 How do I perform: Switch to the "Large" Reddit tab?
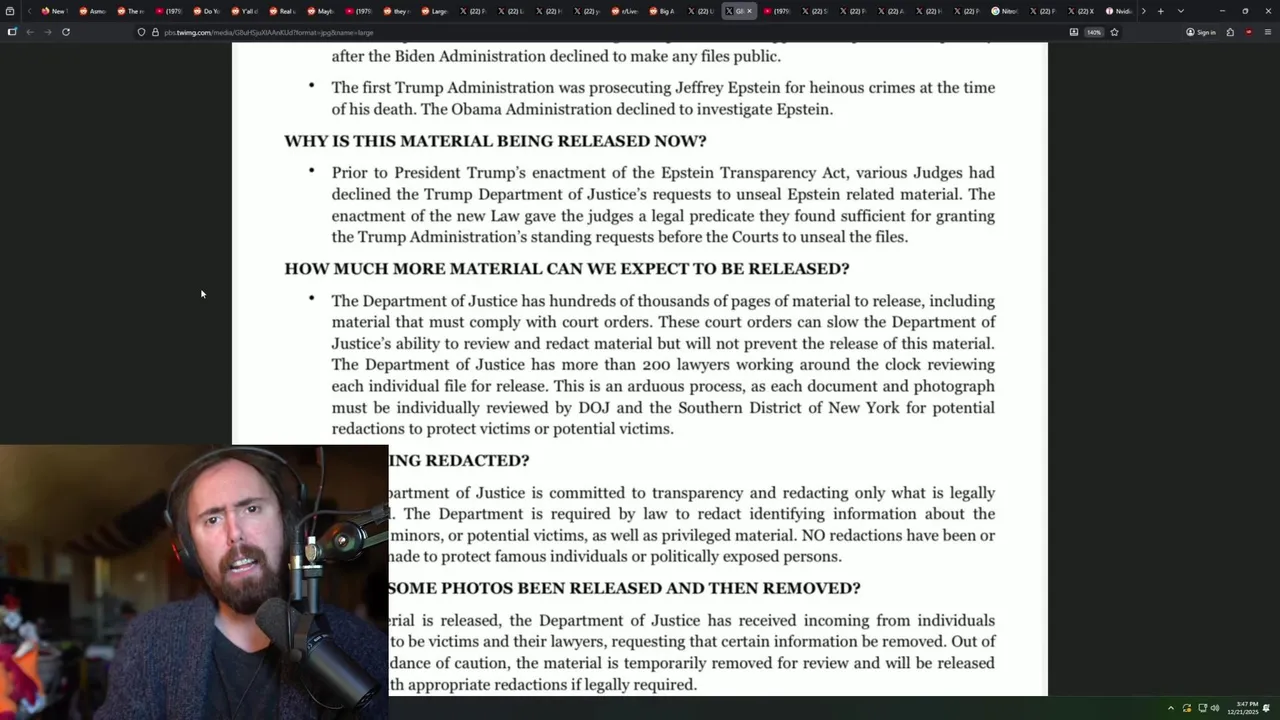pos(434,11)
